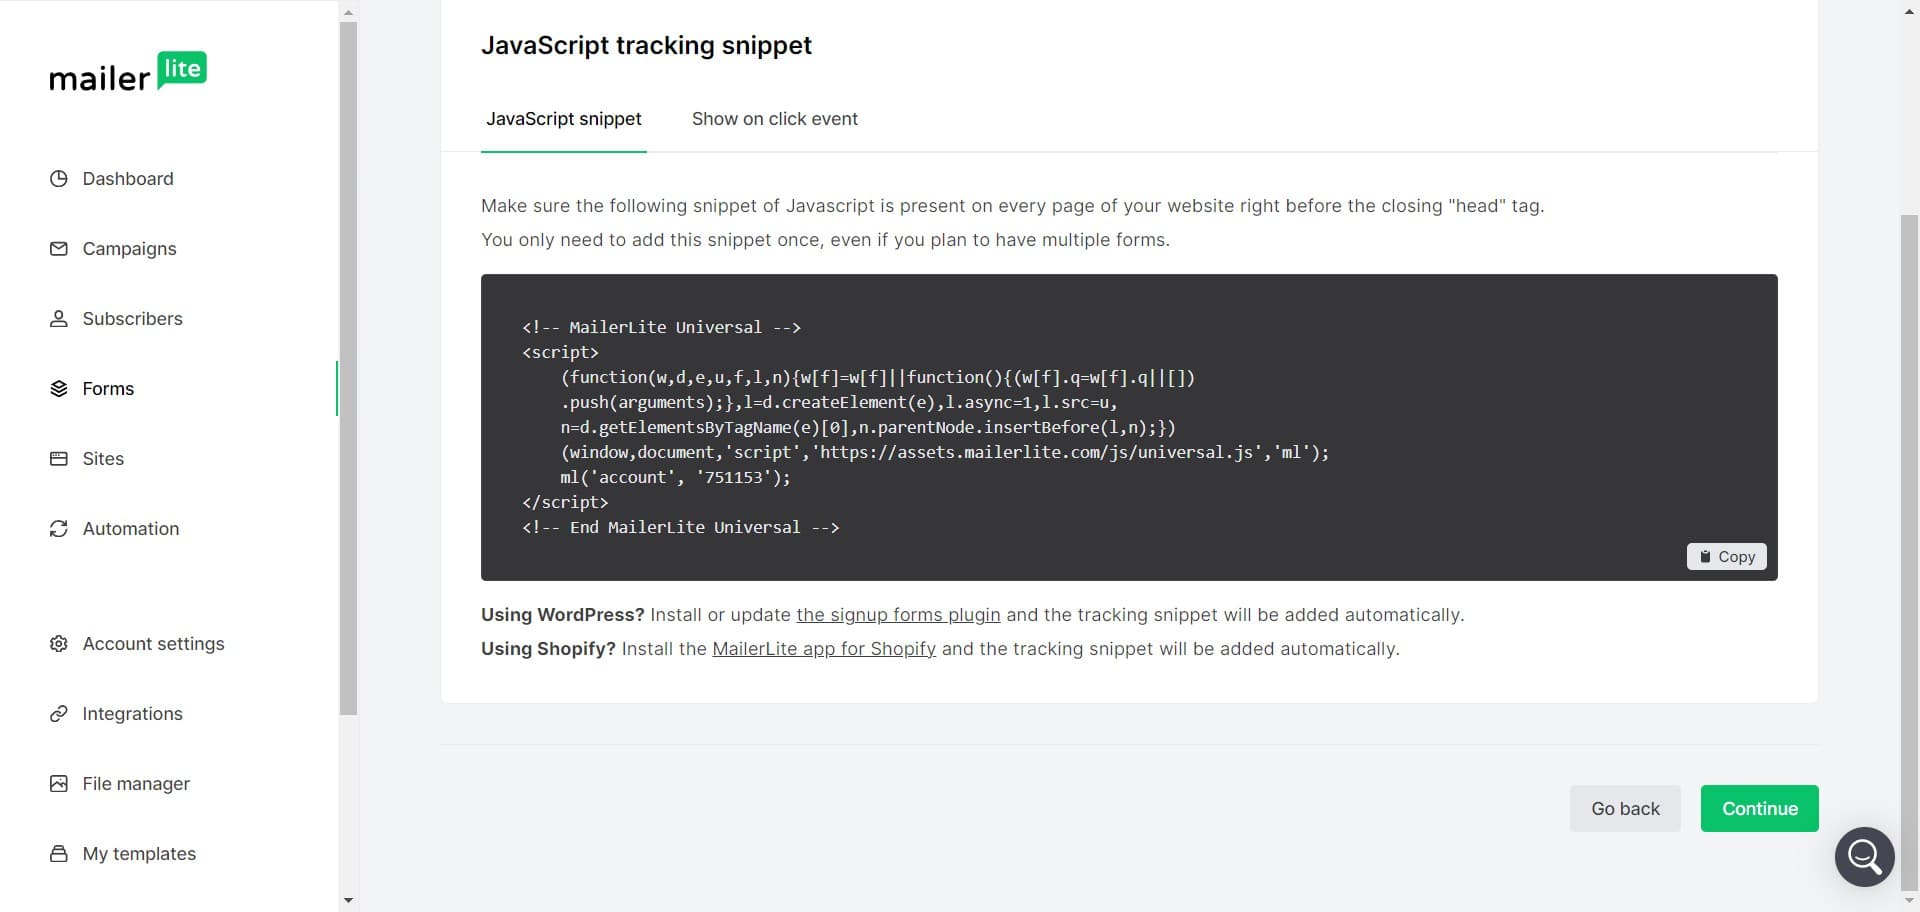The image size is (1920, 912).
Task: Open the floating help search bubble
Action: pyautogui.click(x=1864, y=856)
